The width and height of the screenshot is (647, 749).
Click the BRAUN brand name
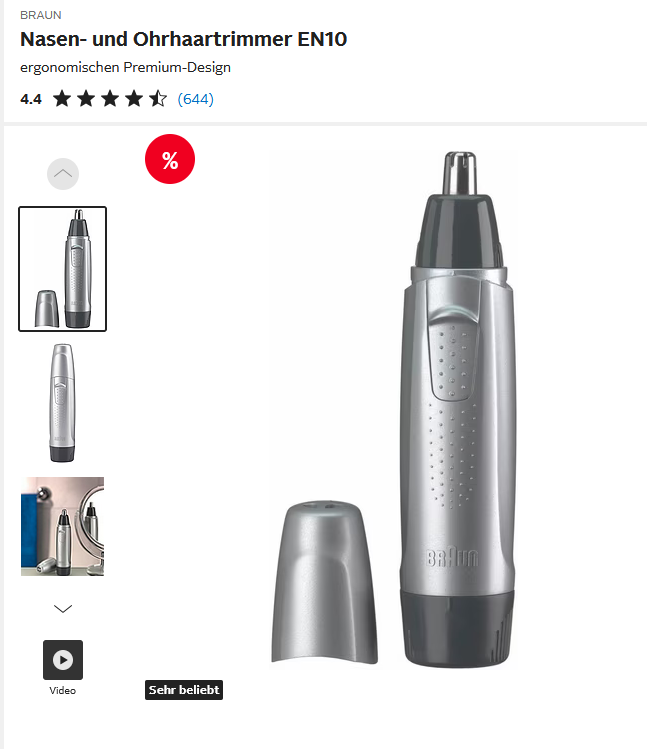pyautogui.click(x=41, y=15)
